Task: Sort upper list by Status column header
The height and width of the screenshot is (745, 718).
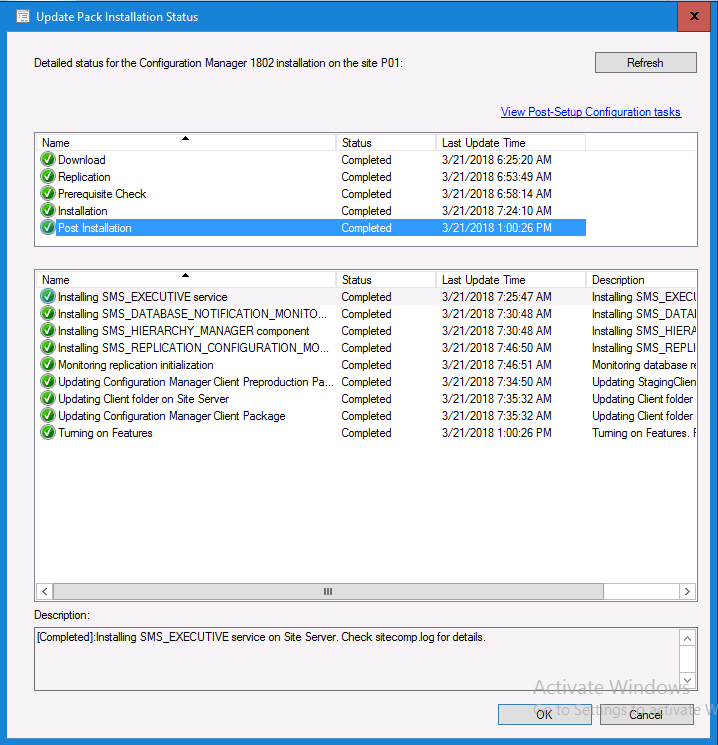Action: [x=386, y=143]
